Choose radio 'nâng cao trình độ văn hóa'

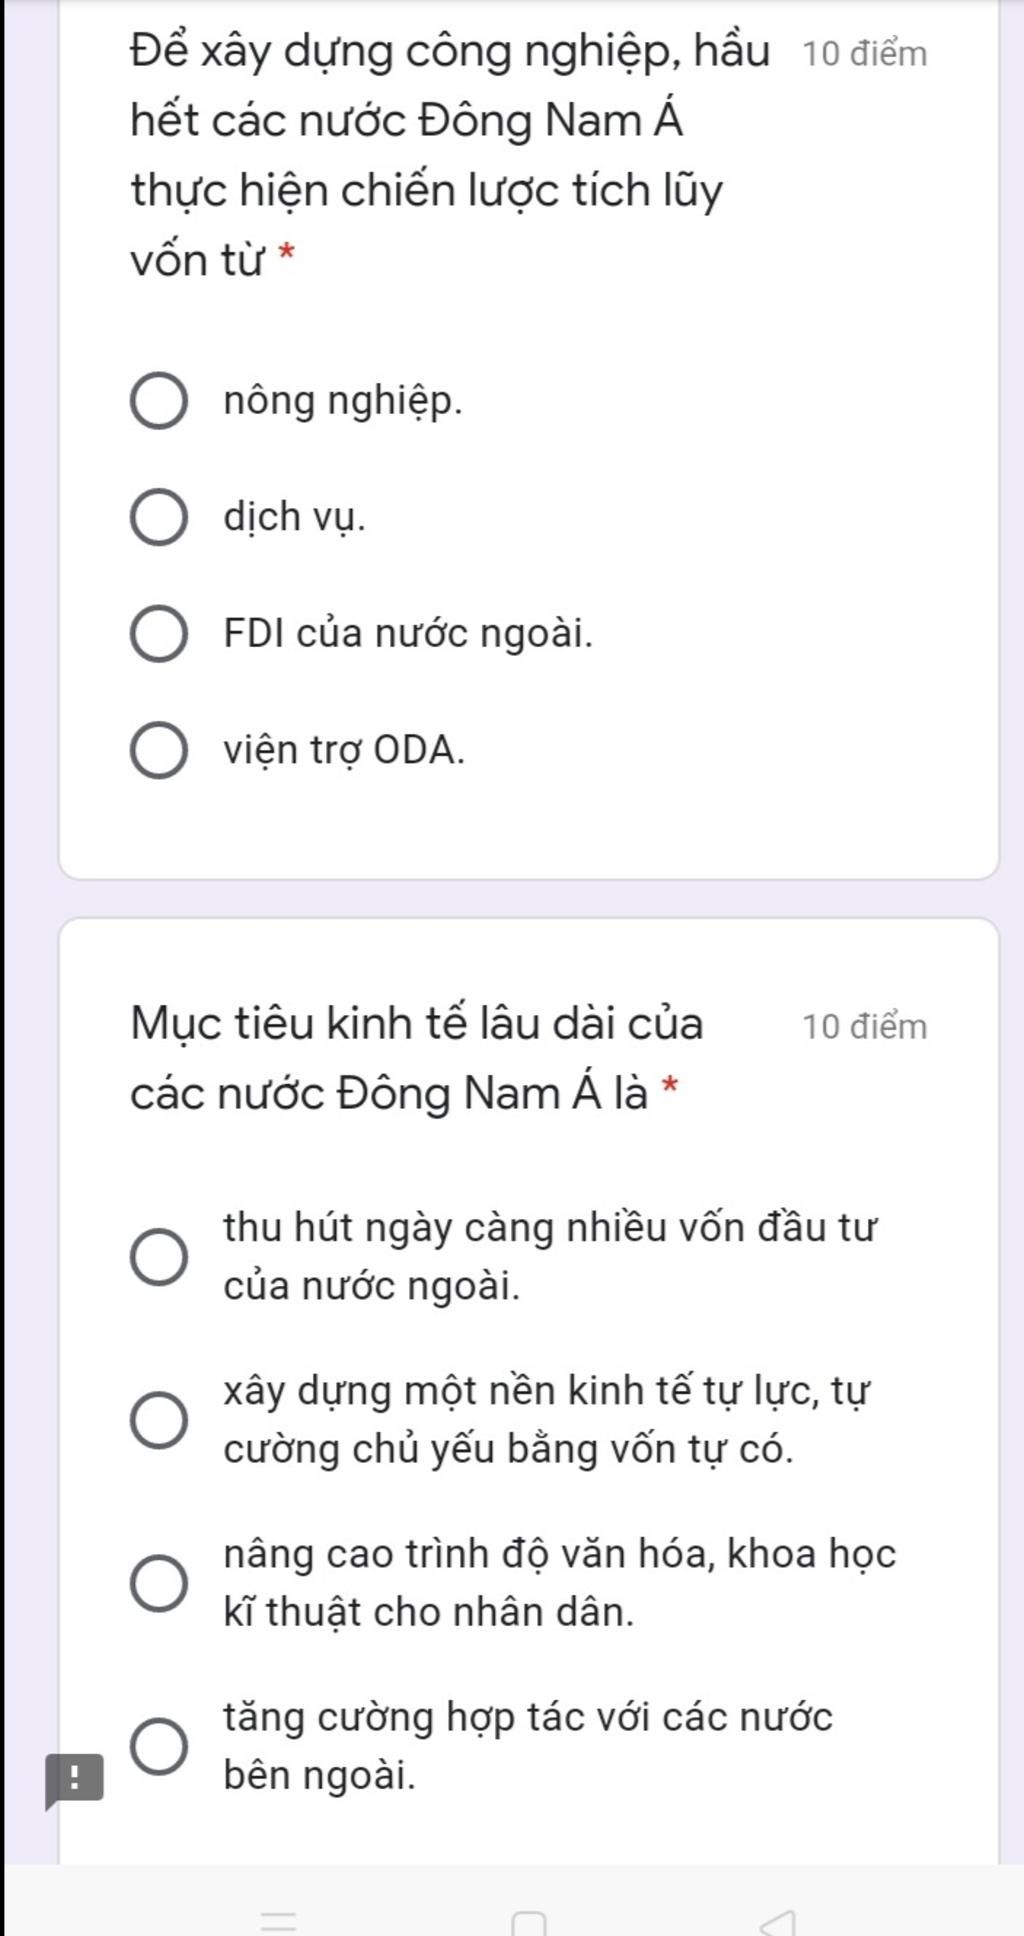pyautogui.click(x=158, y=1583)
